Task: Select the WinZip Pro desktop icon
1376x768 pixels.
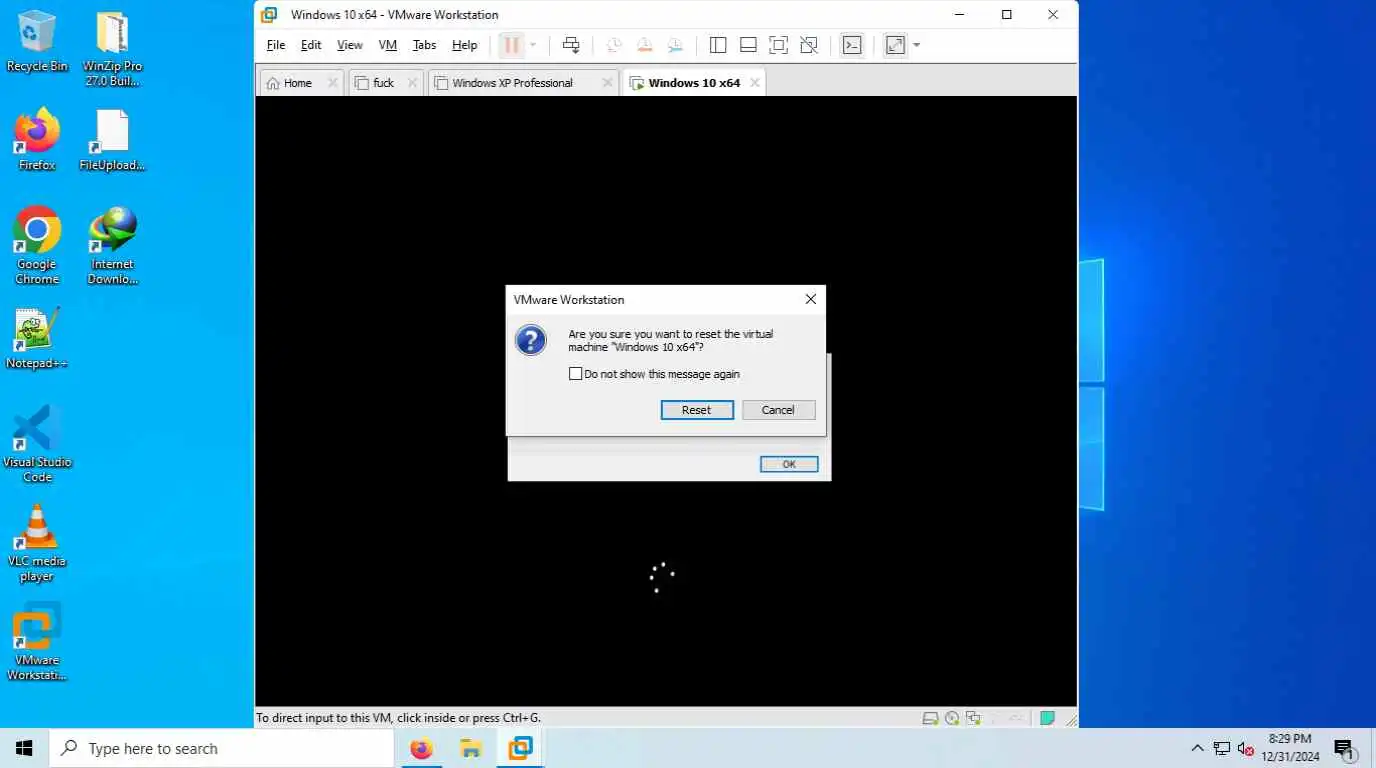Action: tap(112, 49)
